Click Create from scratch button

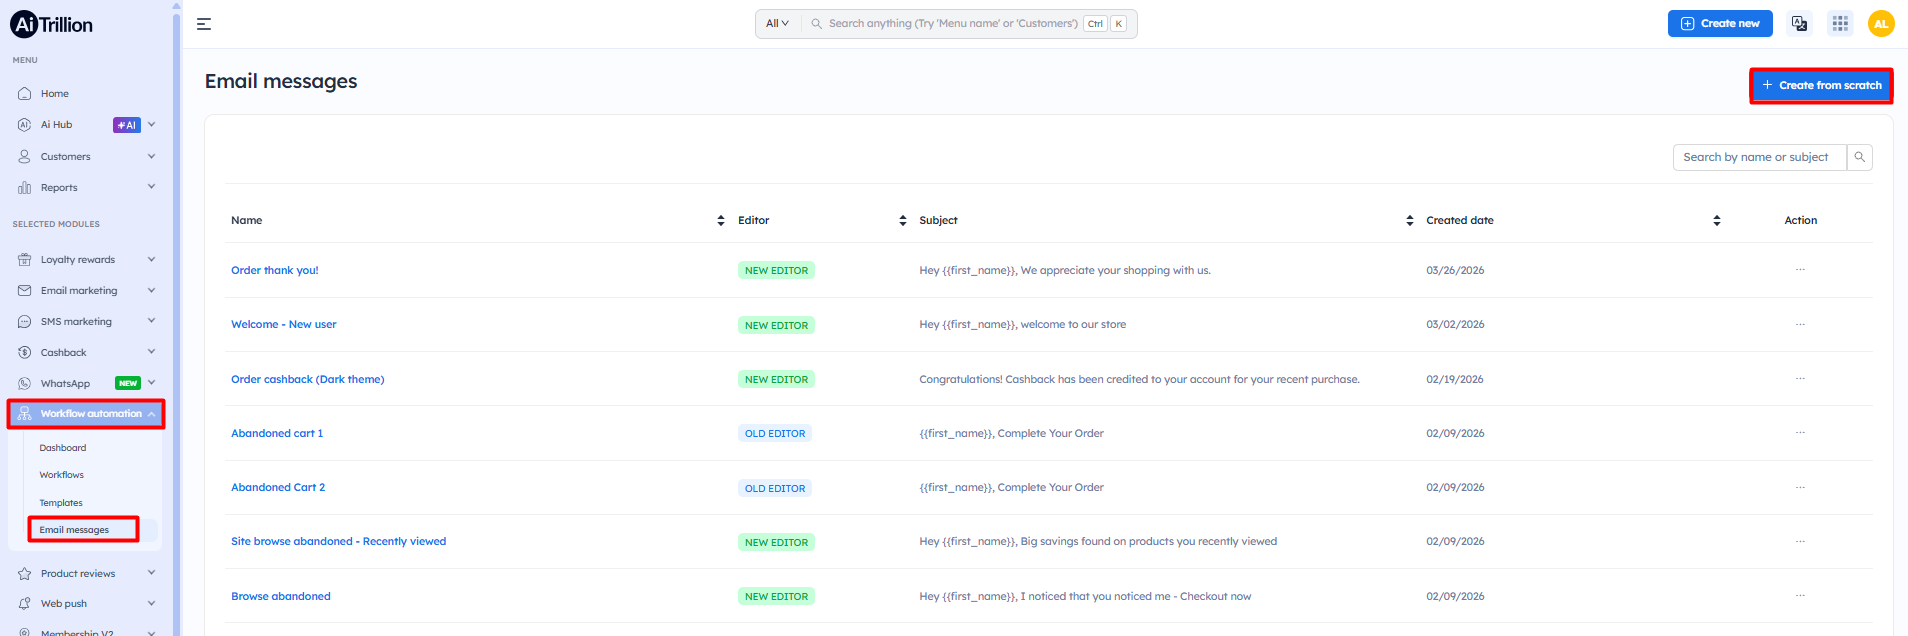coord(1820,86)
